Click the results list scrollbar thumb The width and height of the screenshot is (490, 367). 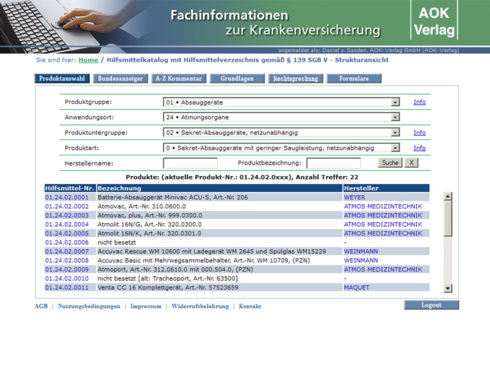448,219
